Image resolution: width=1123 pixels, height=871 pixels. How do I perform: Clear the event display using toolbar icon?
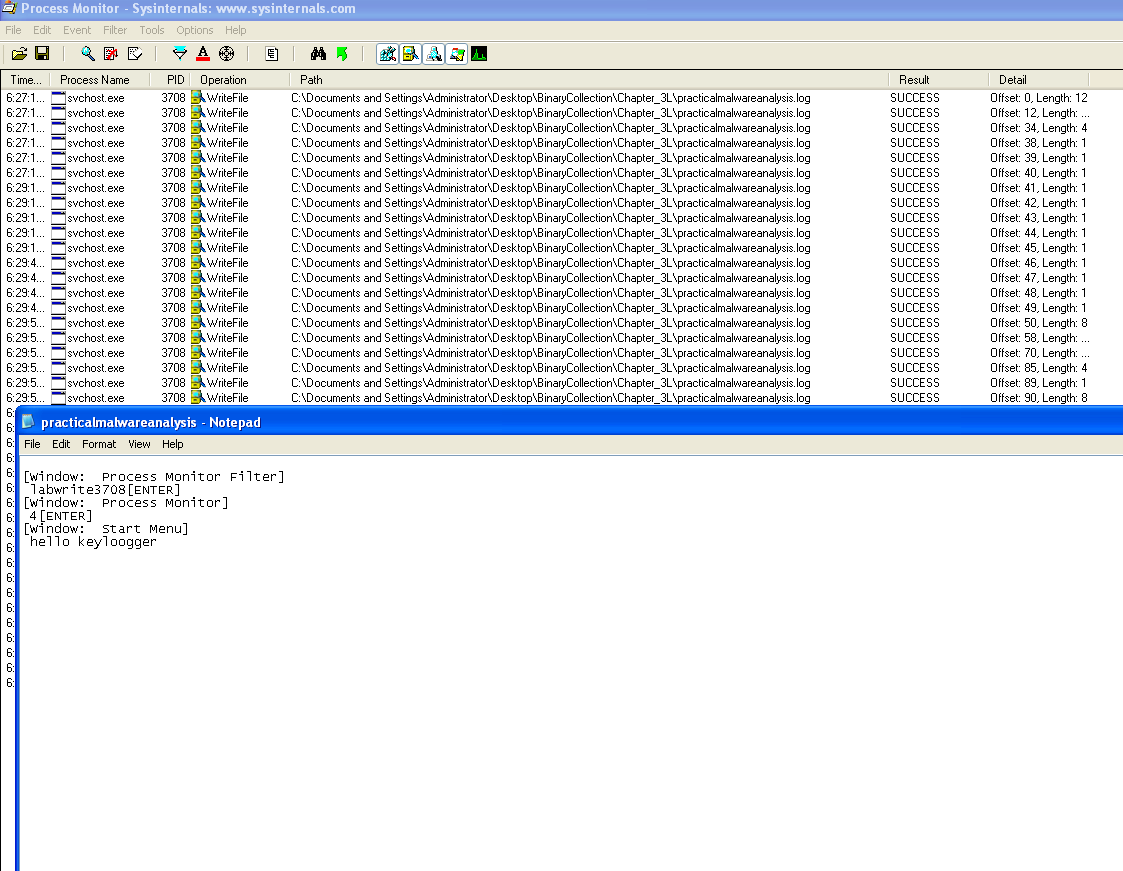pyautogui.click(x=135, y=54)
